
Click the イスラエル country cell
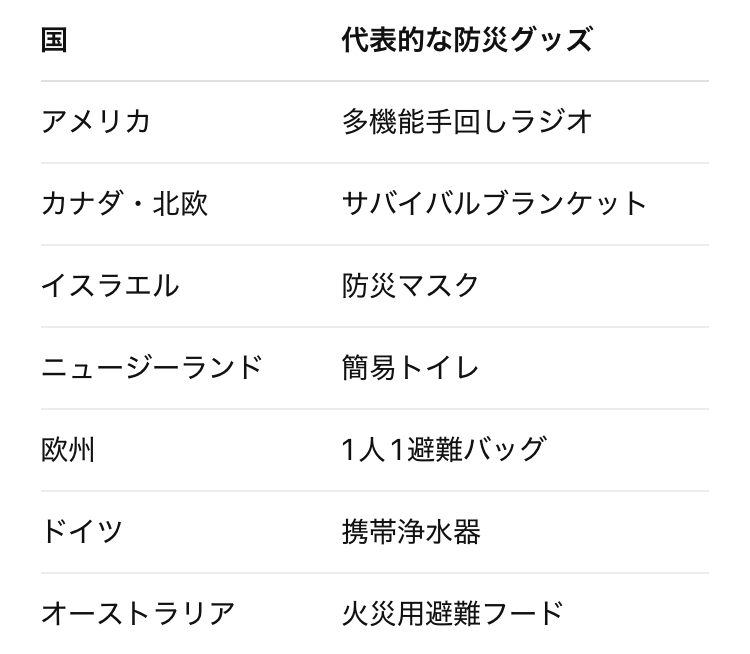(x=110, y=286)
